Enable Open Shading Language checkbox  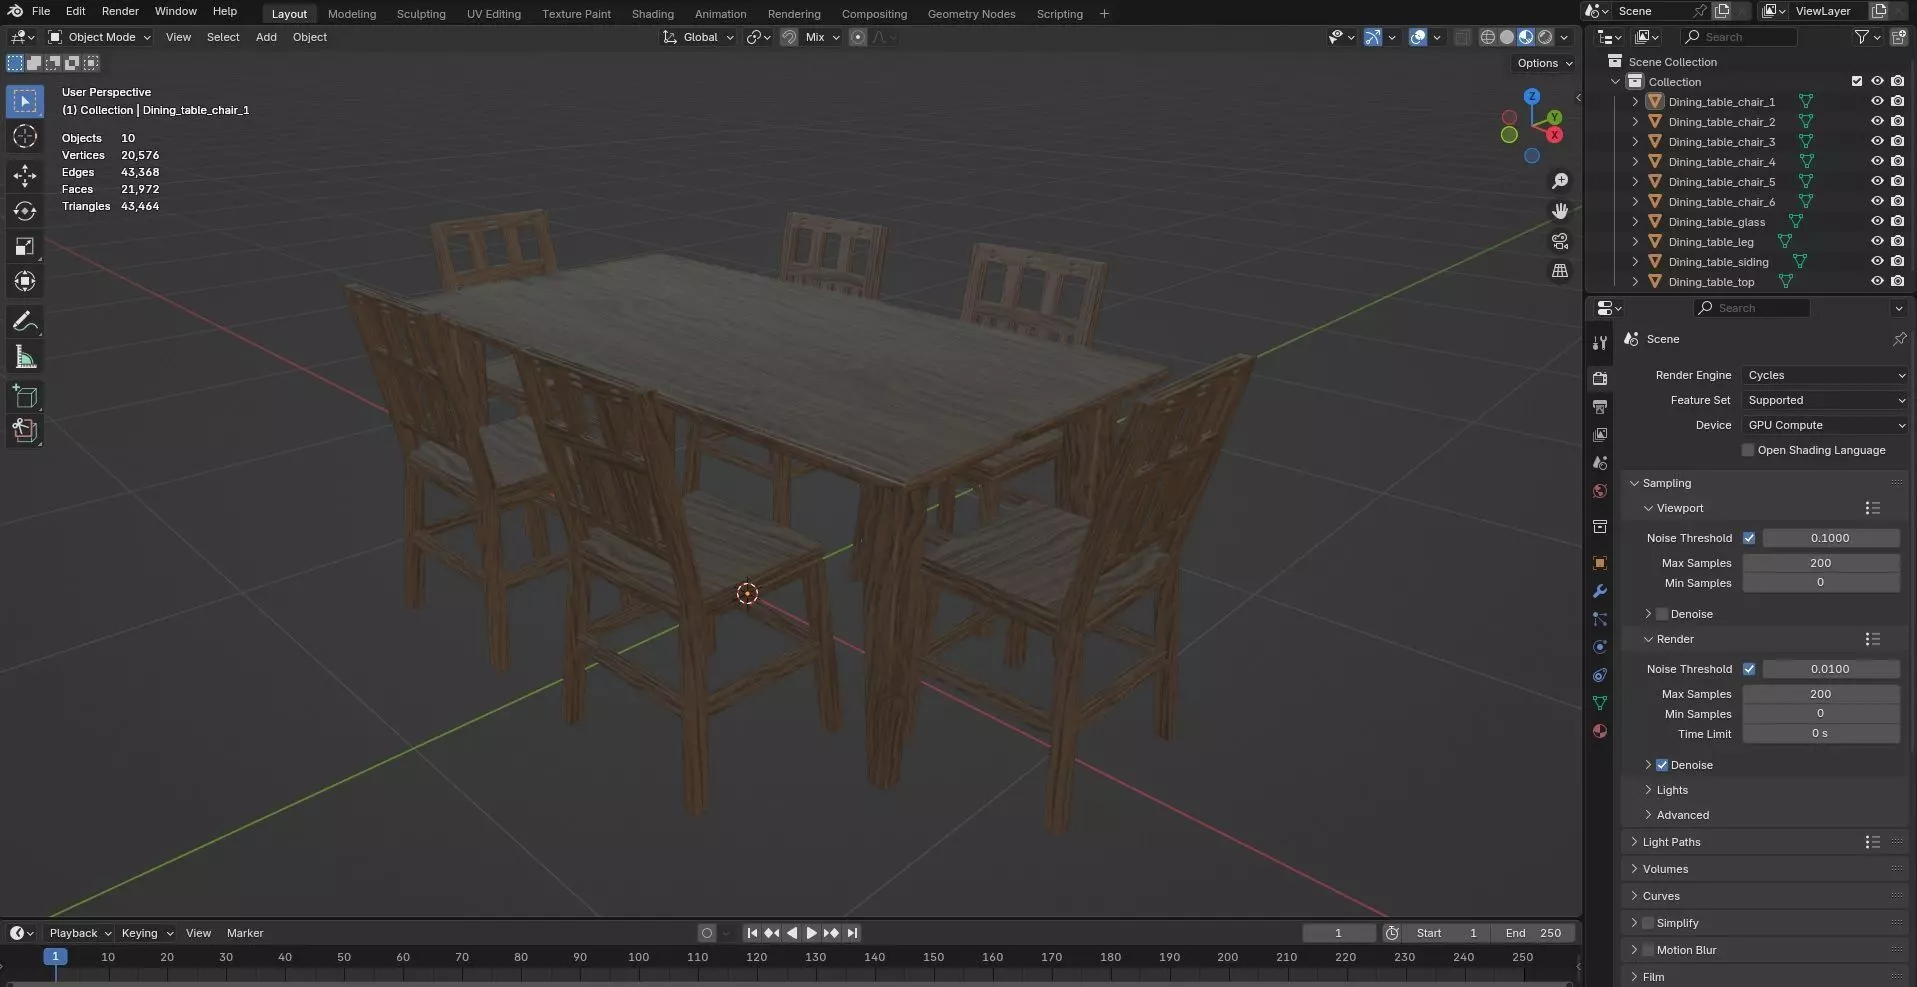pos(1748,450)
